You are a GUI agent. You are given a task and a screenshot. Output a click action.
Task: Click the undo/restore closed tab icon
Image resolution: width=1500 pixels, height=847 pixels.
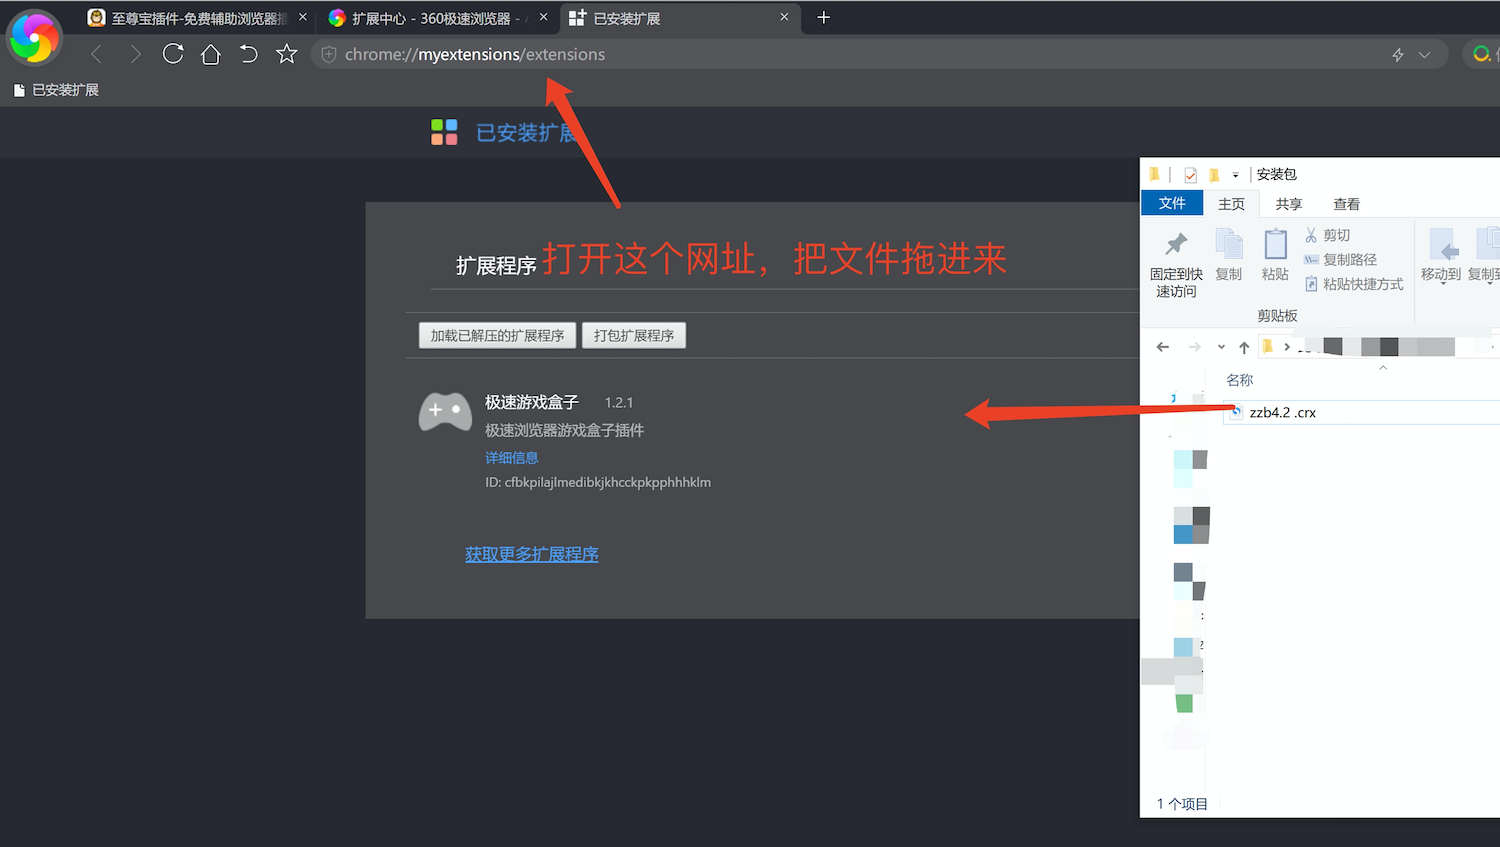pos(249,54)
